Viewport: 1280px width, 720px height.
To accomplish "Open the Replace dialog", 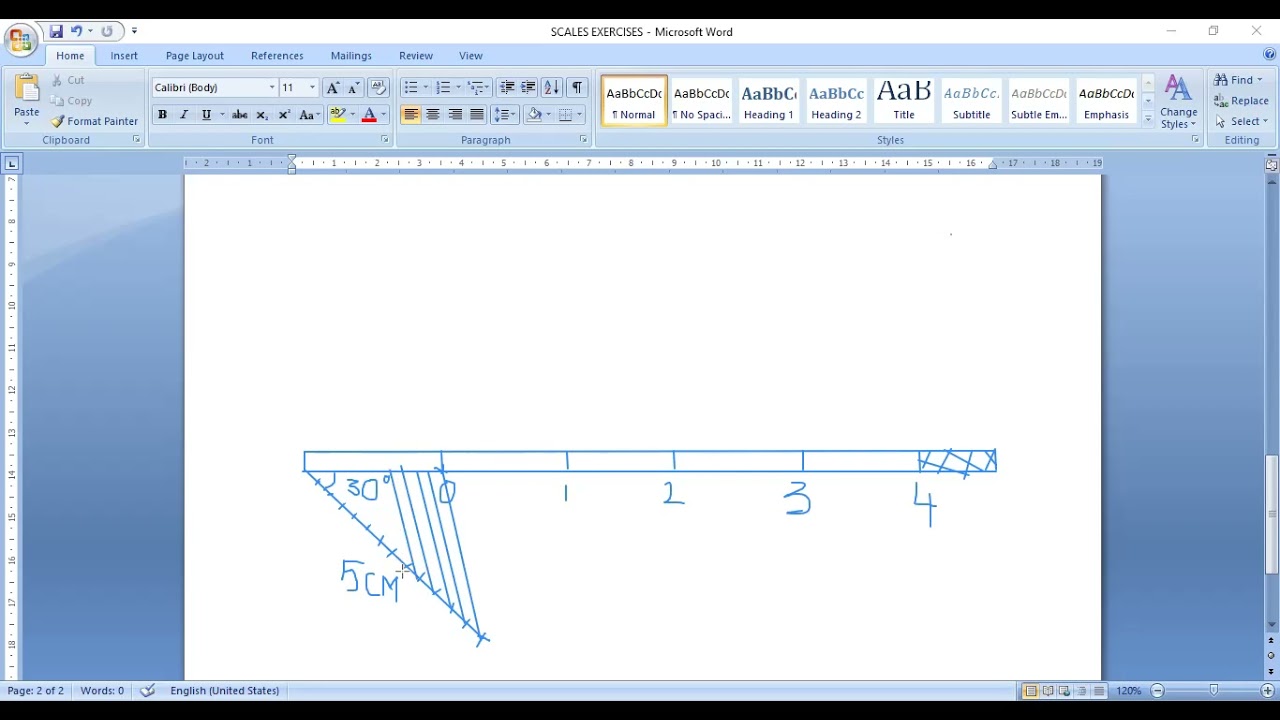I will point(1241,101).
